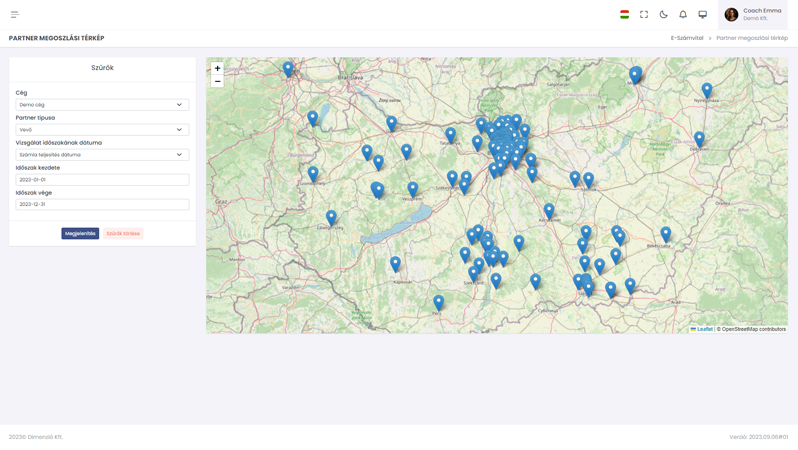Toggle the hamburger sidebar menu
The width and height of the screenshot is (798, 450).
tap(15, 15)
